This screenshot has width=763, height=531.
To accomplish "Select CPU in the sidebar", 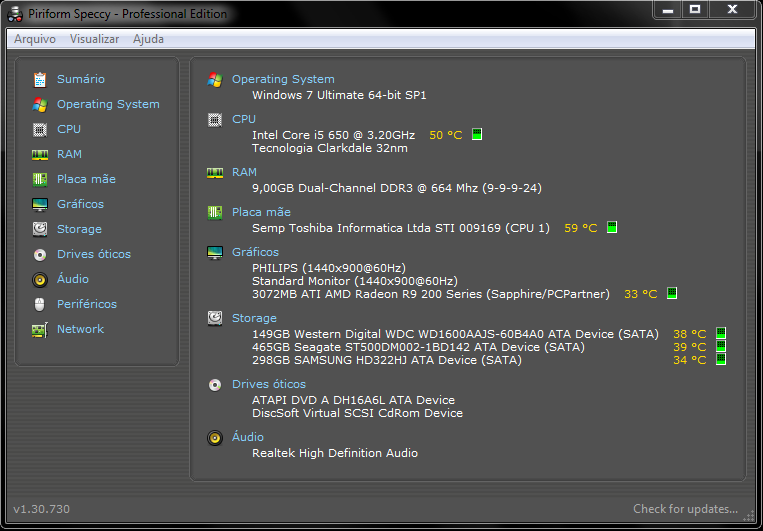I will click(69, 129).
